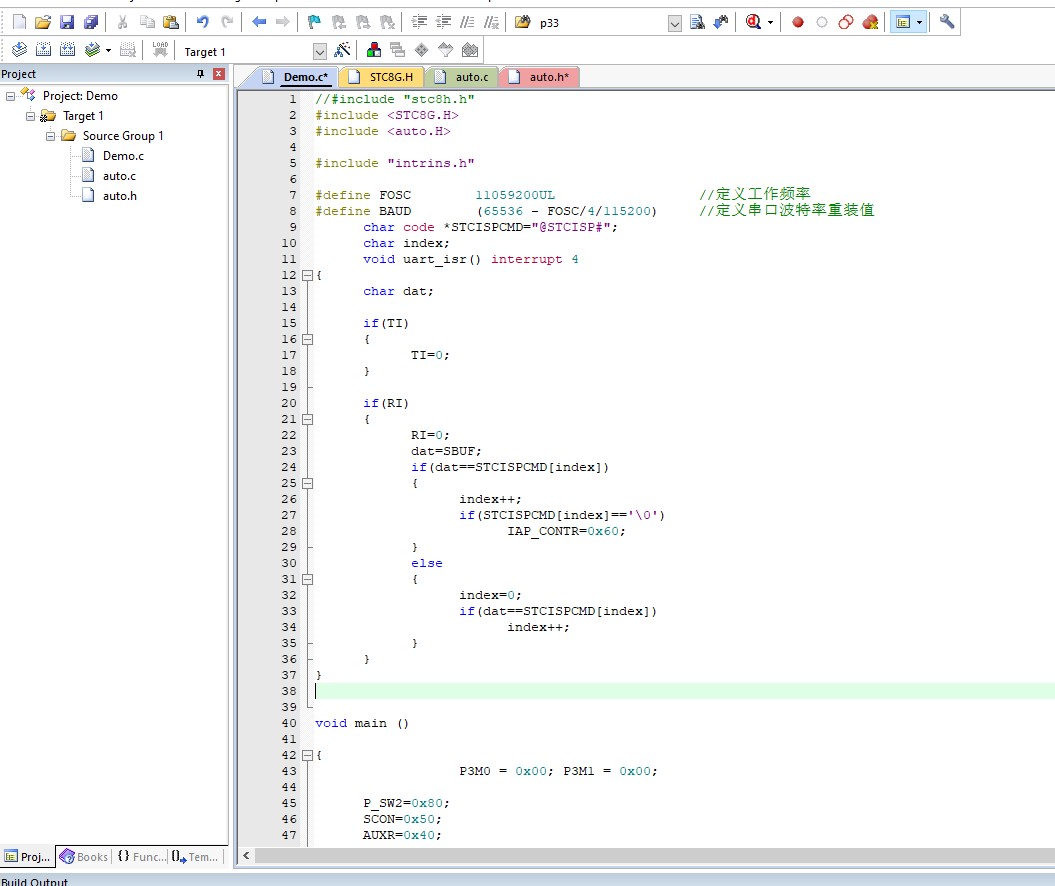The height and width of the screenshot is (886, 1055).
Task: Translate the current file
Action: click(20, 49)
